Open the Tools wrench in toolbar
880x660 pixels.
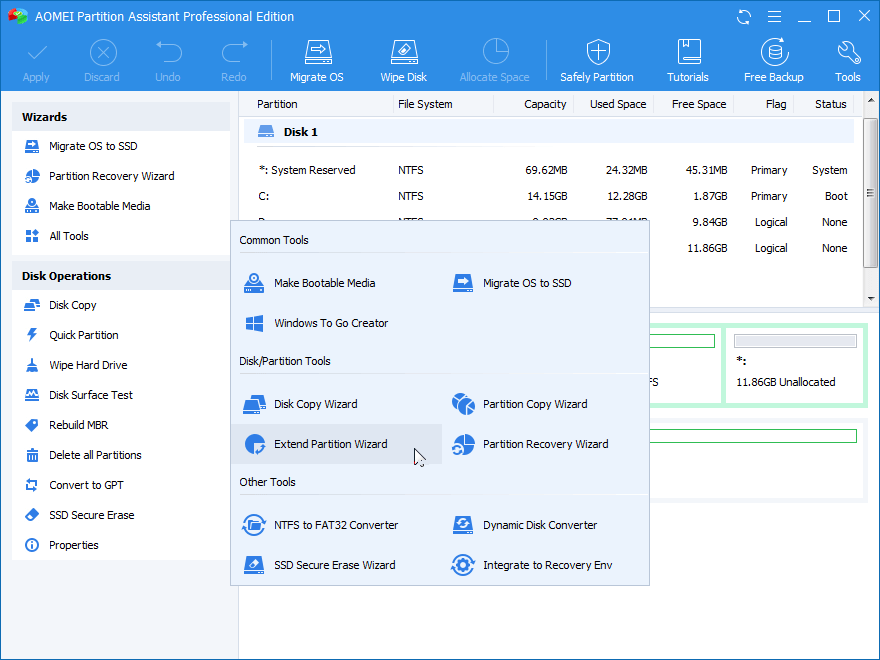[847, 61]
